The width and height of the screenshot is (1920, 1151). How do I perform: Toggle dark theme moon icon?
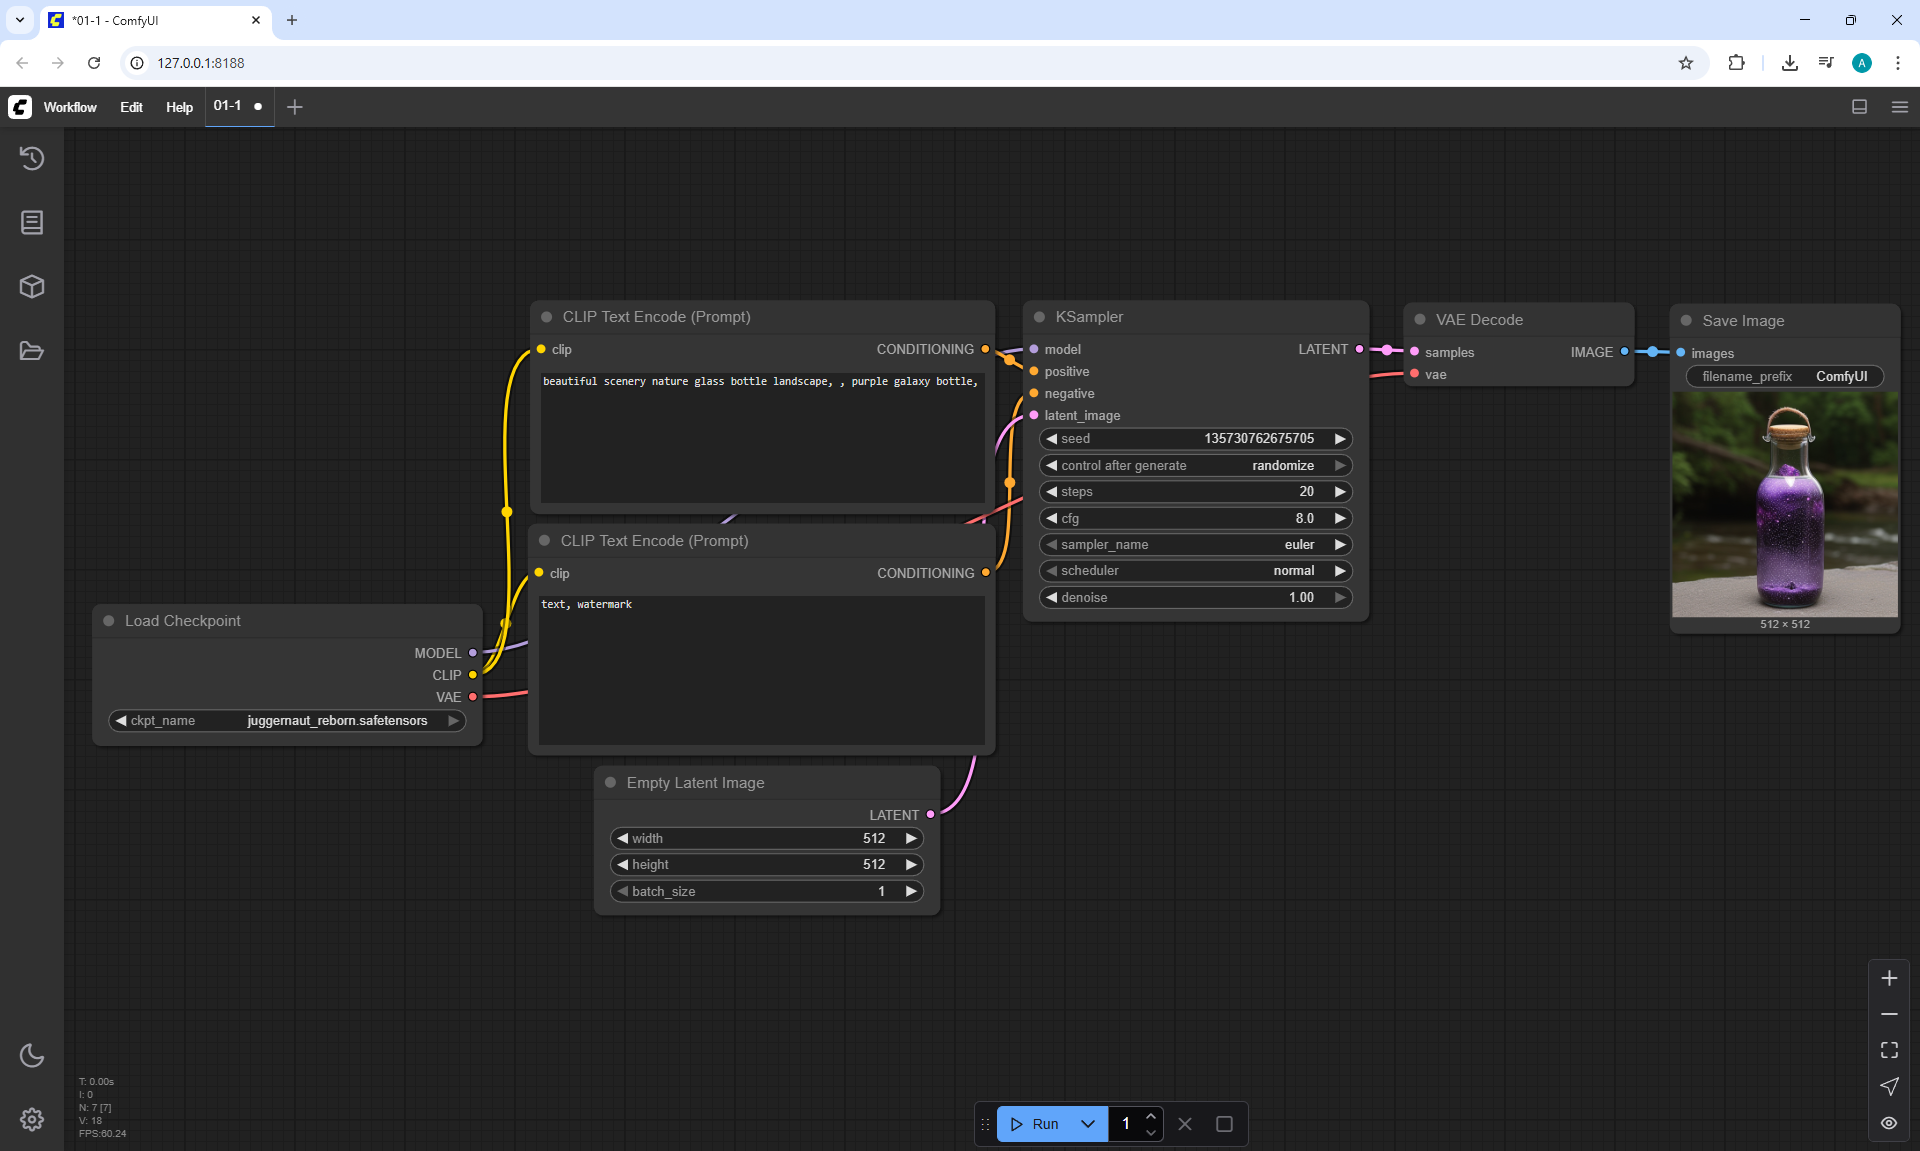[32, 1055]
